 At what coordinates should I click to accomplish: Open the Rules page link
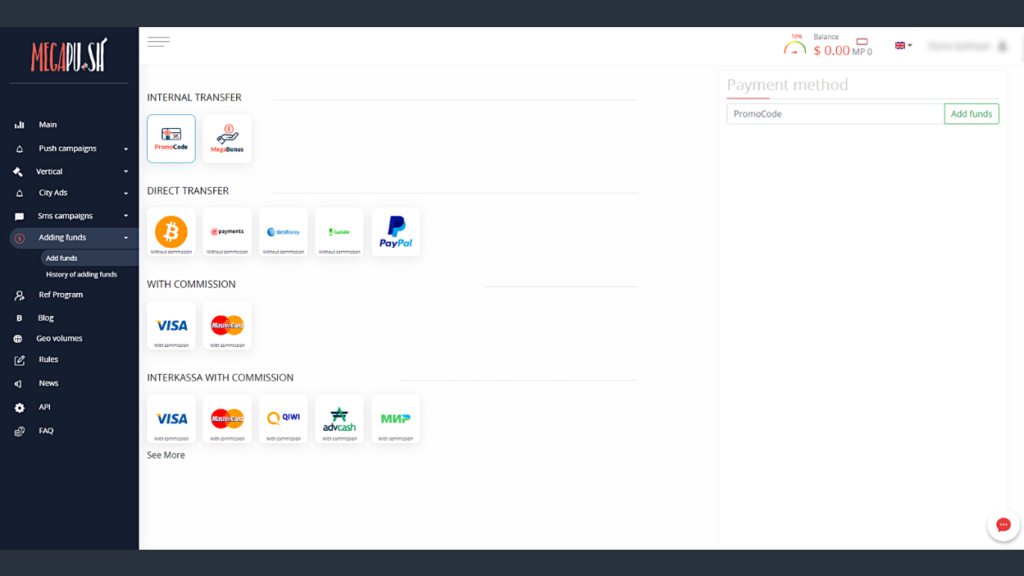pos(48,360)
